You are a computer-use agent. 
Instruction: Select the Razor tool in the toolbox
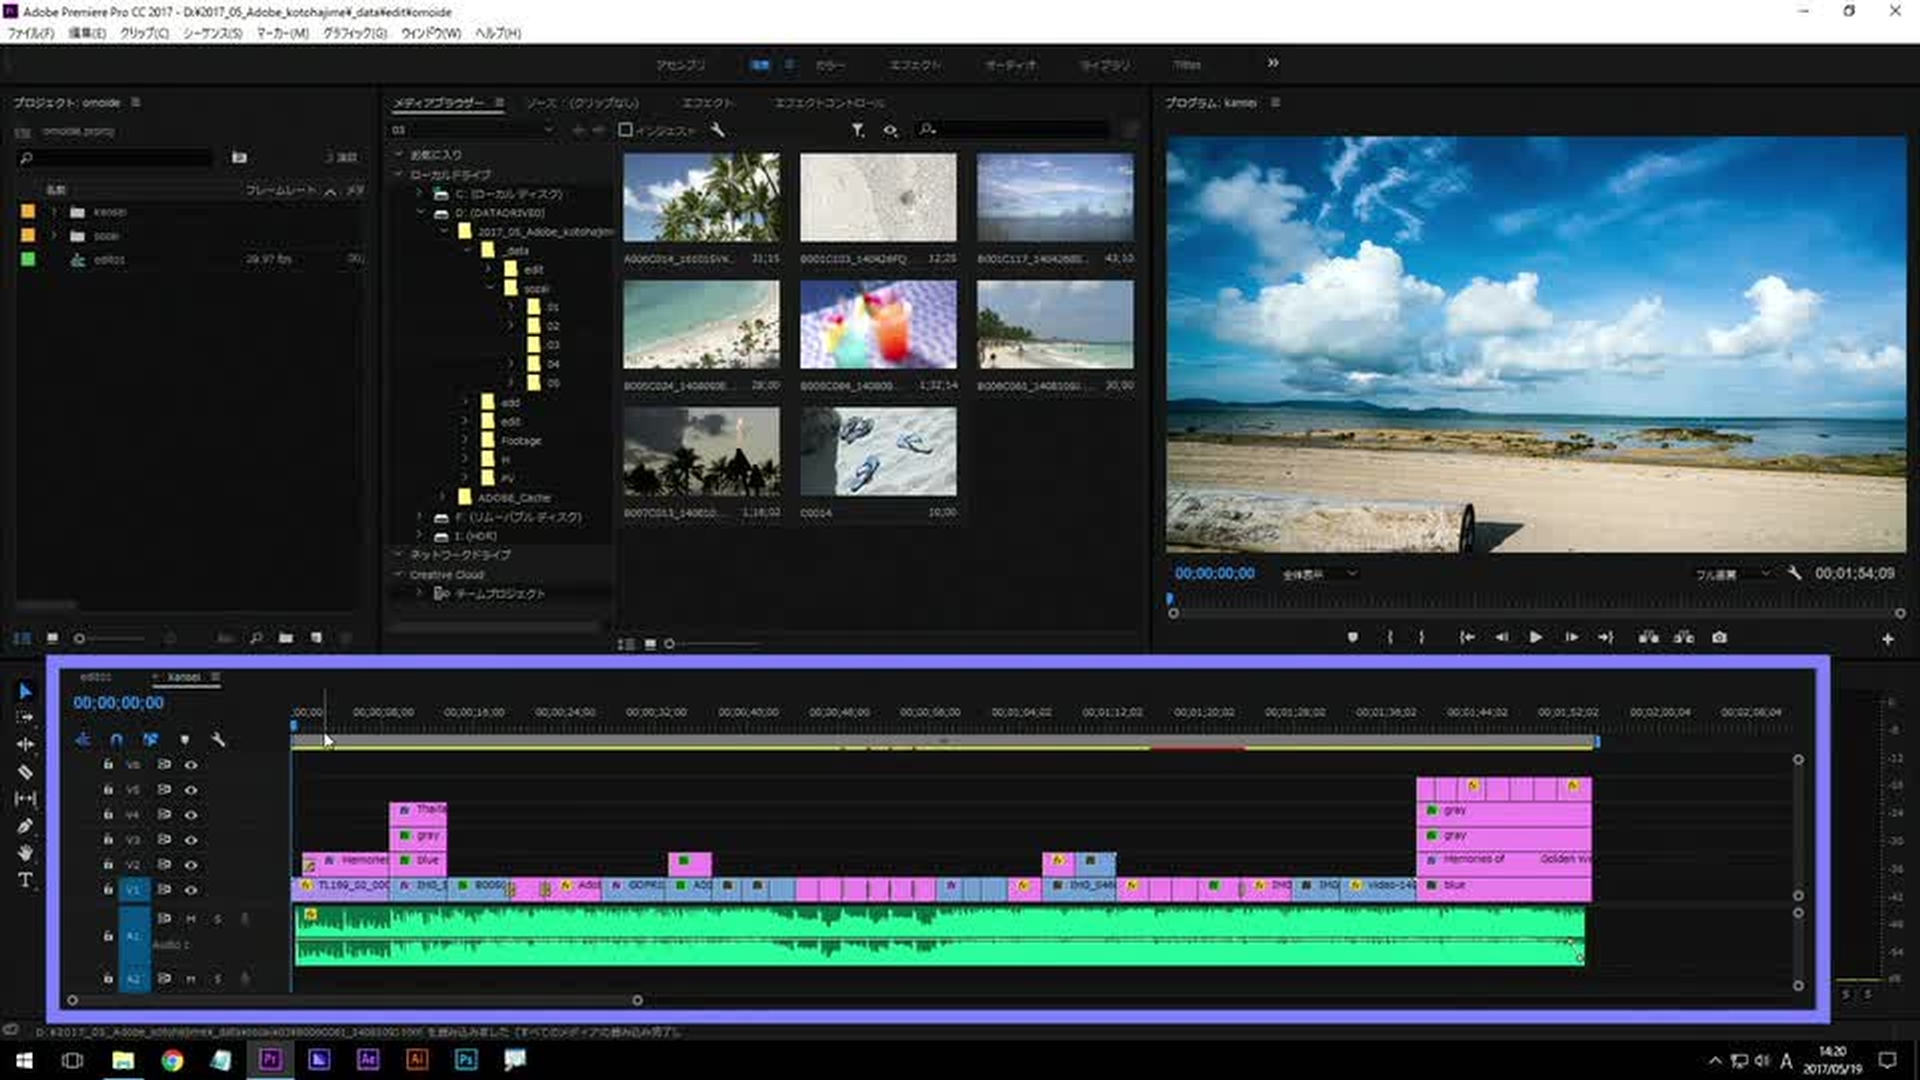click(25, 772)
